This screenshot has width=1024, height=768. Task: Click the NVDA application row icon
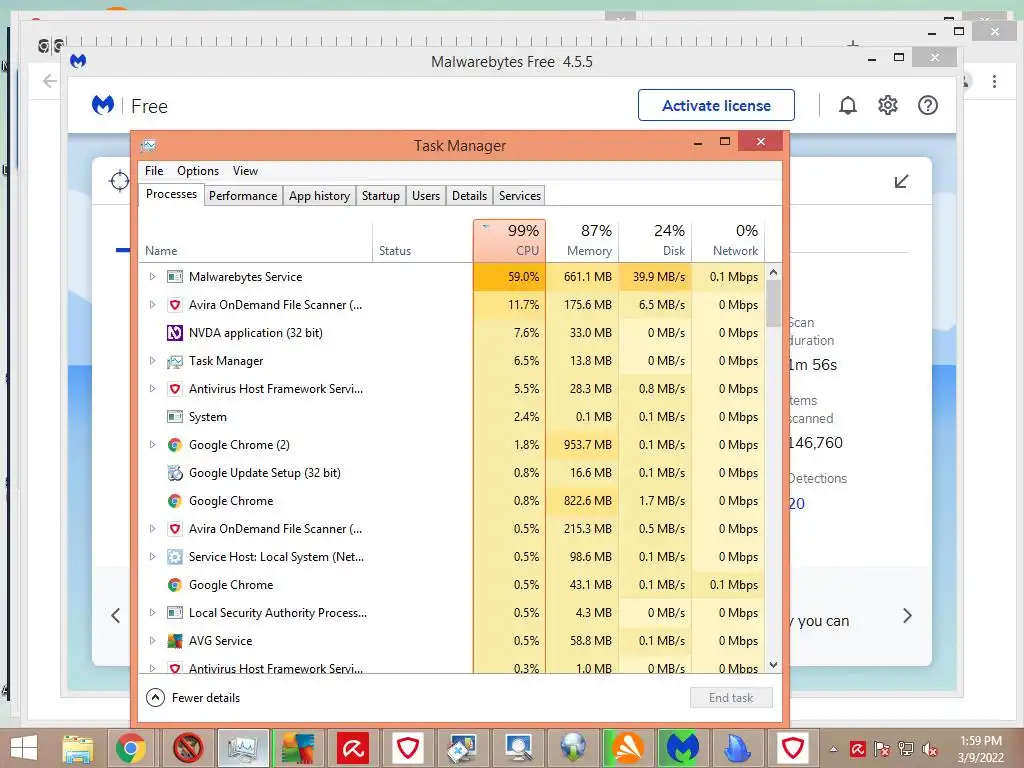pyautogui.click(x=174, y=332)
